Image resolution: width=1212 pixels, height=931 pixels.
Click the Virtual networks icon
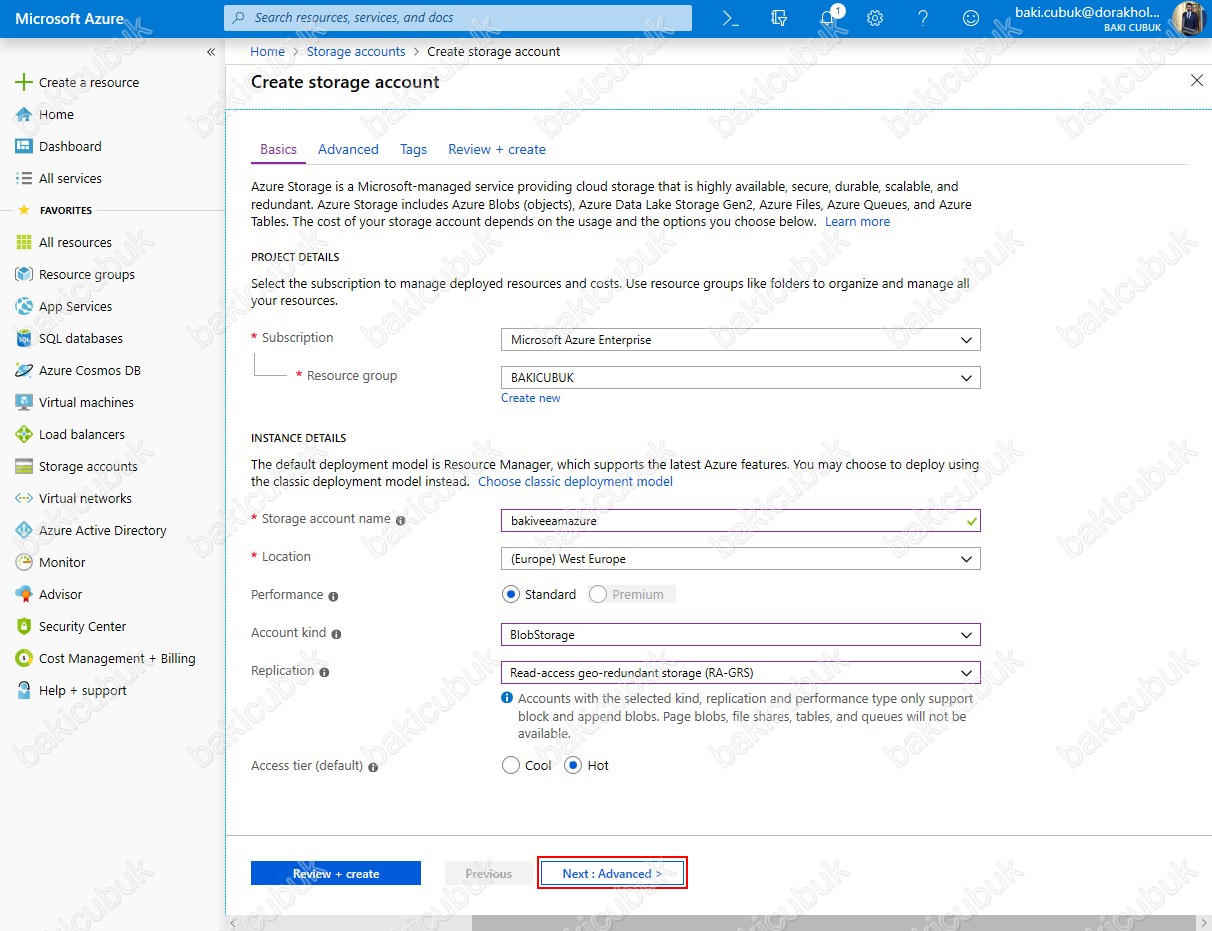pyautogui.click(x=24, y=498)
